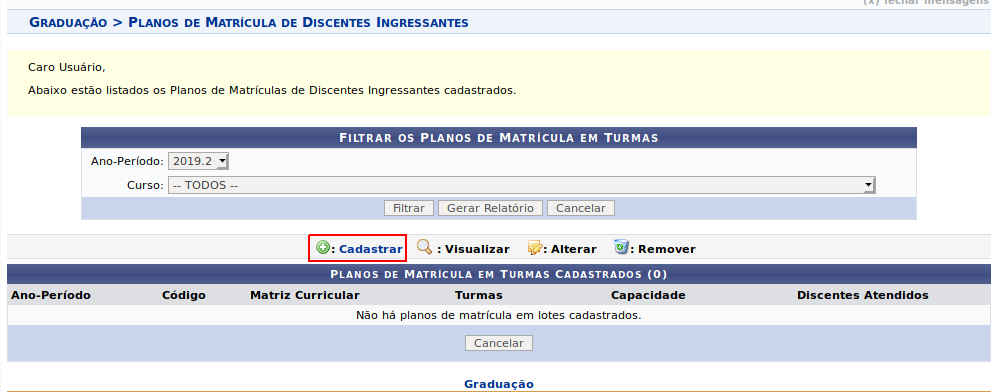Click the green plus Cadastrar icon

point(323,248)
